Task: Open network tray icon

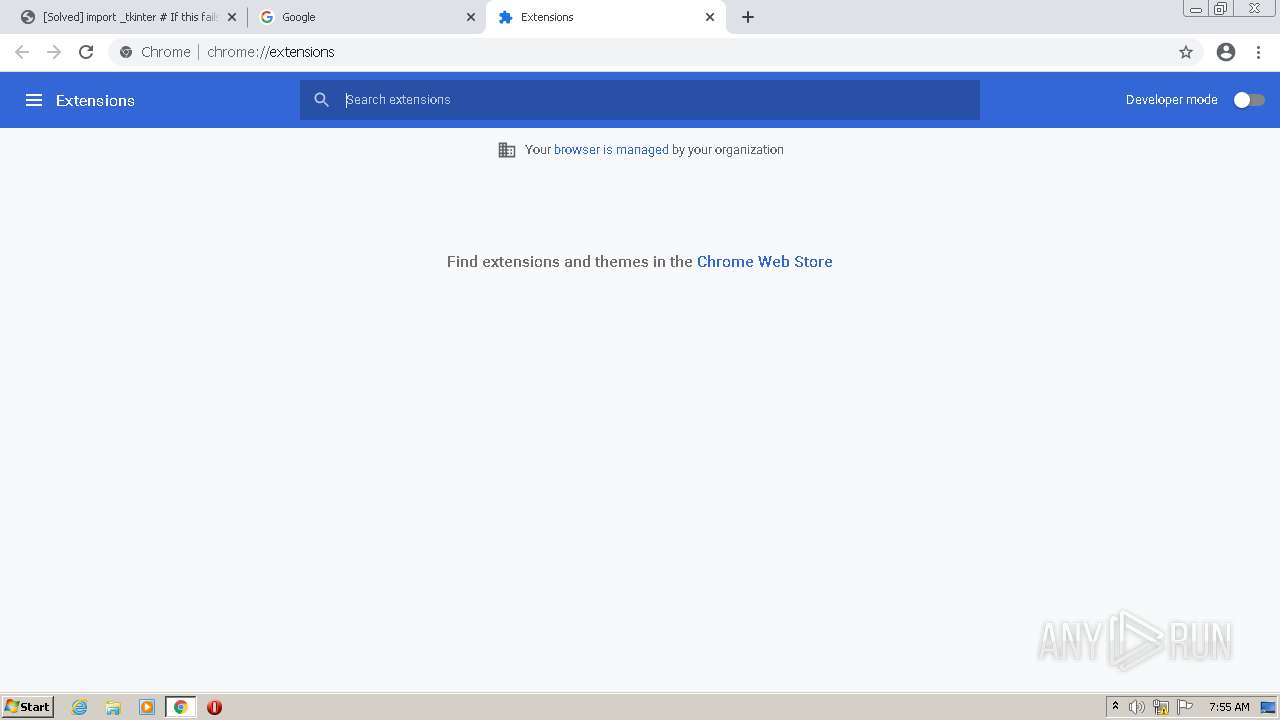Action: click(1161, 707)
